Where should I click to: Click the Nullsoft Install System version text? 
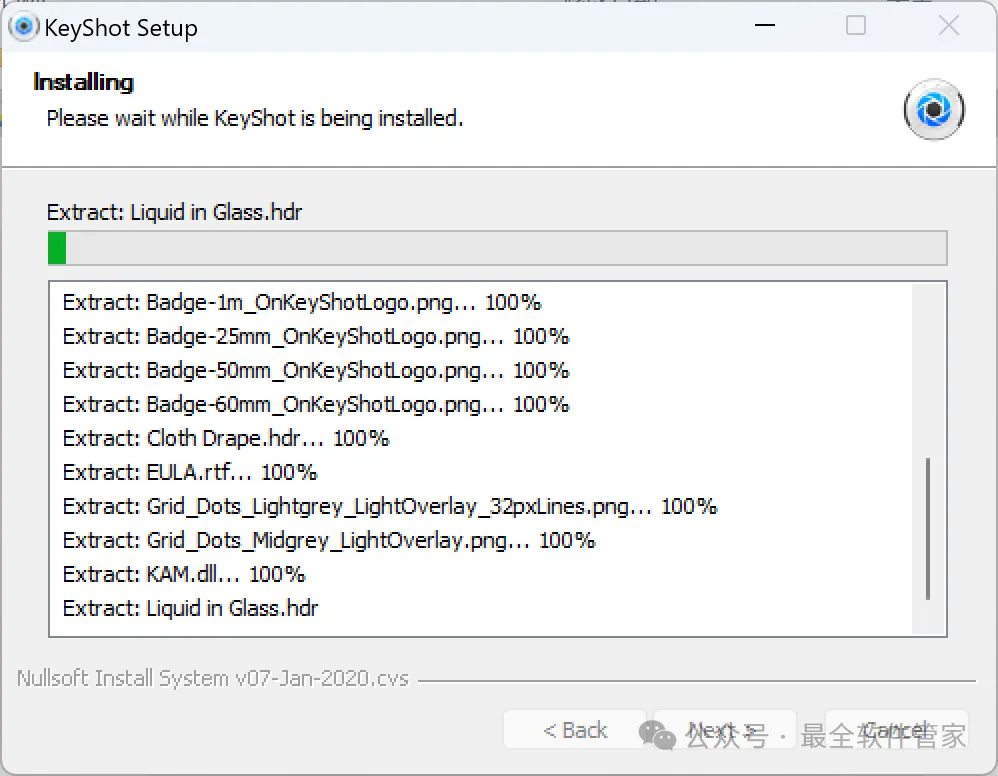click(213, 678)
